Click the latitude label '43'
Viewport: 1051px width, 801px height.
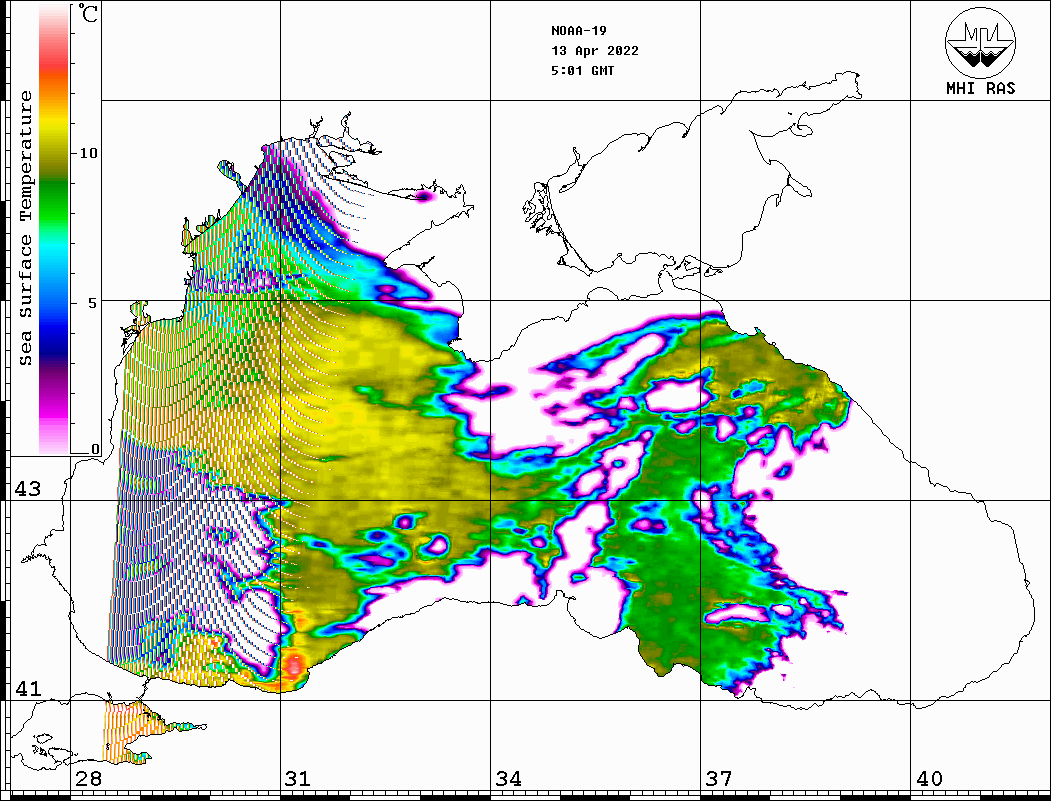[x=27, y=489]
